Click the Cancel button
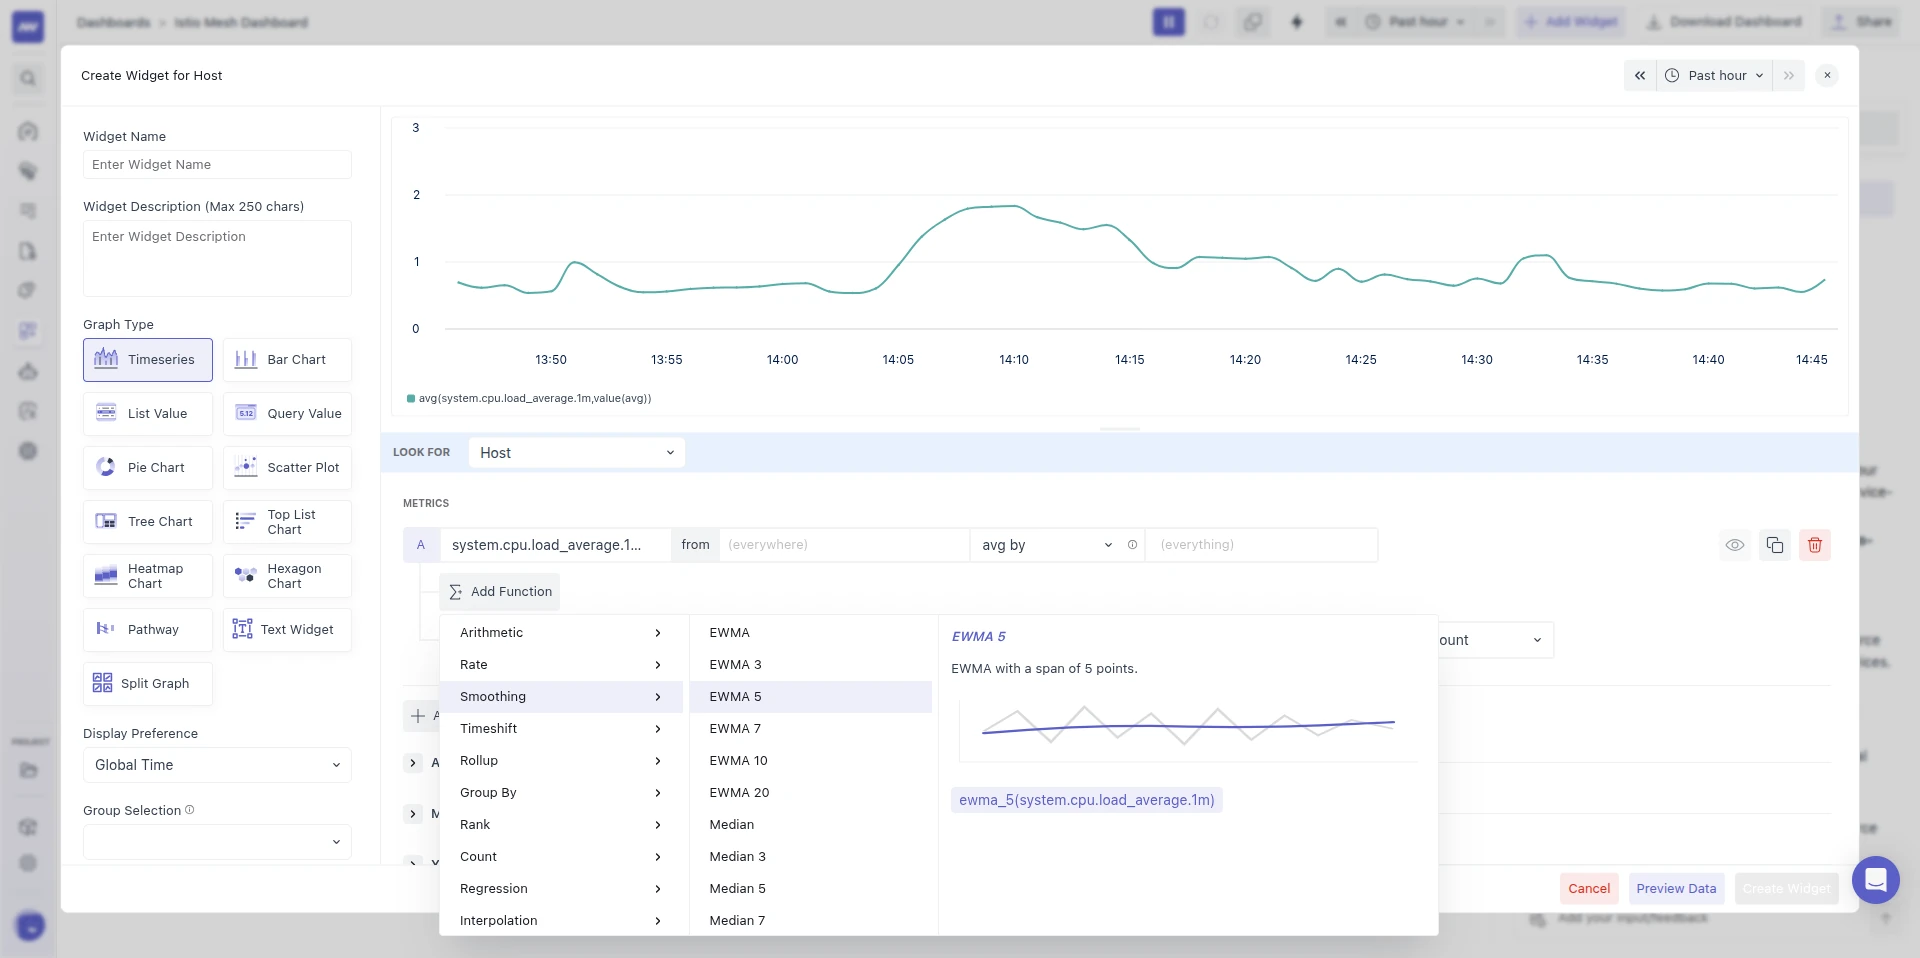This screenshot has width=1920, height=958. (x=1589, y=888)
